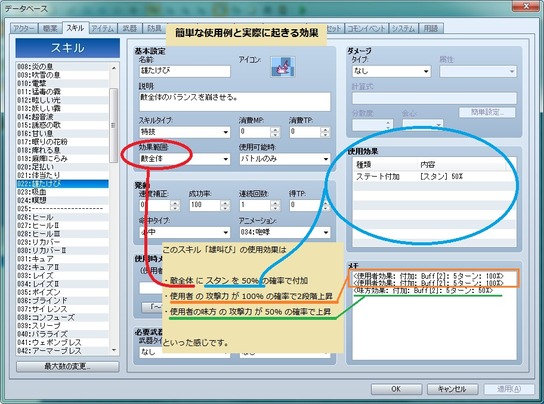Viewport: 544px width, 404px height.
Task: Switch to the 武器 tab
Action: [x=129, y=28]
